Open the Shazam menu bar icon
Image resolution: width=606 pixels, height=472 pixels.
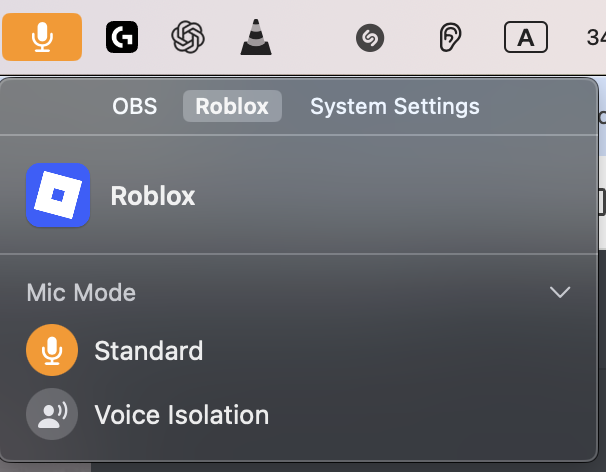point(370,37)
